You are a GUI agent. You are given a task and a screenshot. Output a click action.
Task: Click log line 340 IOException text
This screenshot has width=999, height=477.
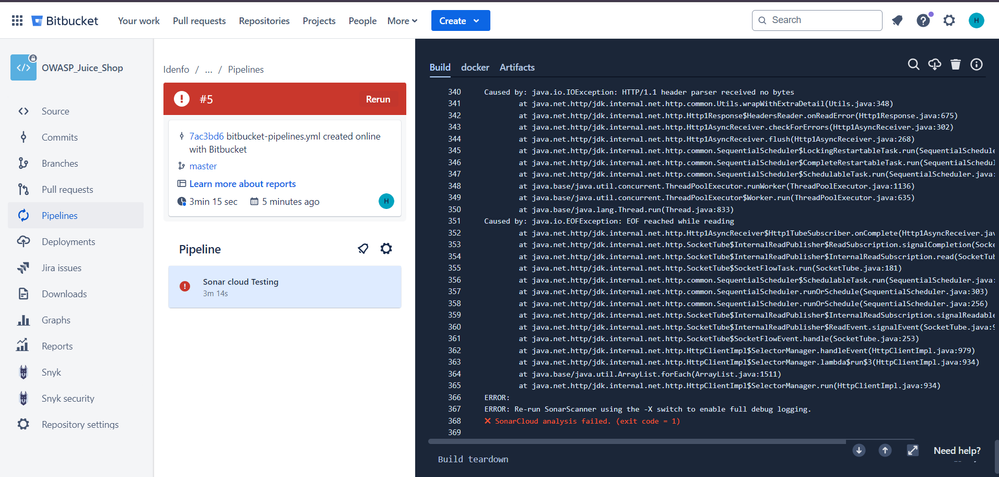pos(639,92)
